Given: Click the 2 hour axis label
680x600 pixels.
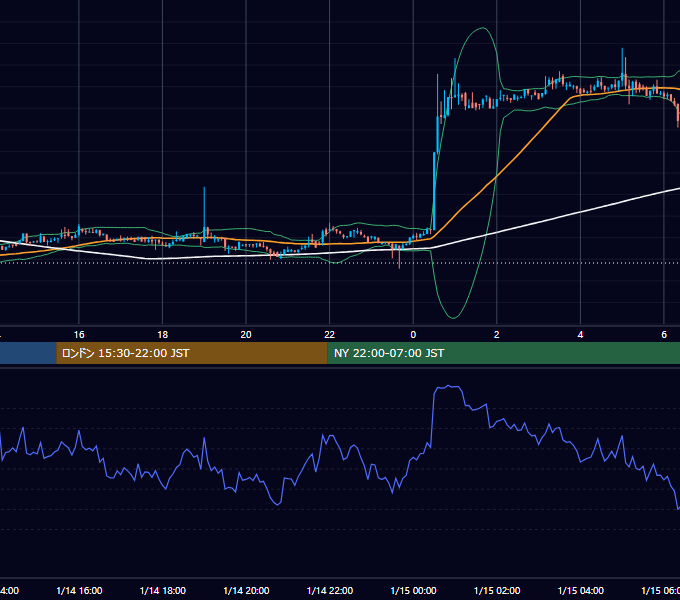Looking at the screenshot, I should (497, 335).
